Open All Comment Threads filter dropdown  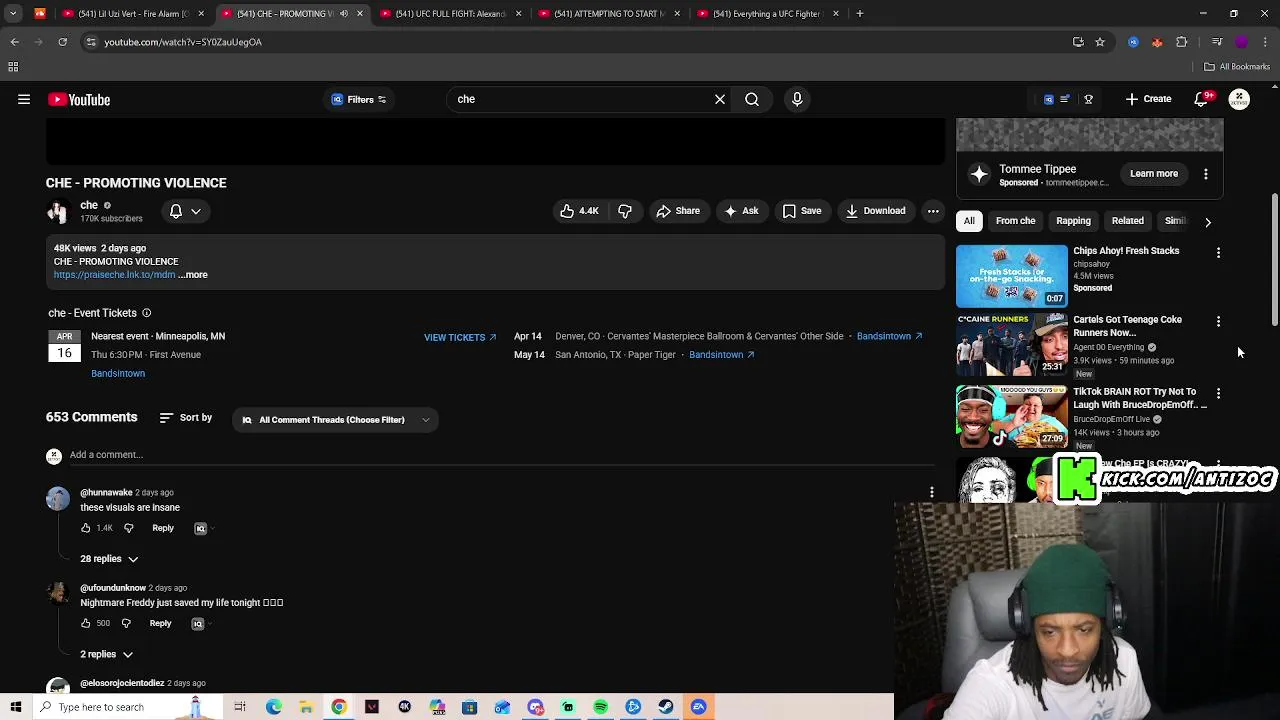pos(336,420)
